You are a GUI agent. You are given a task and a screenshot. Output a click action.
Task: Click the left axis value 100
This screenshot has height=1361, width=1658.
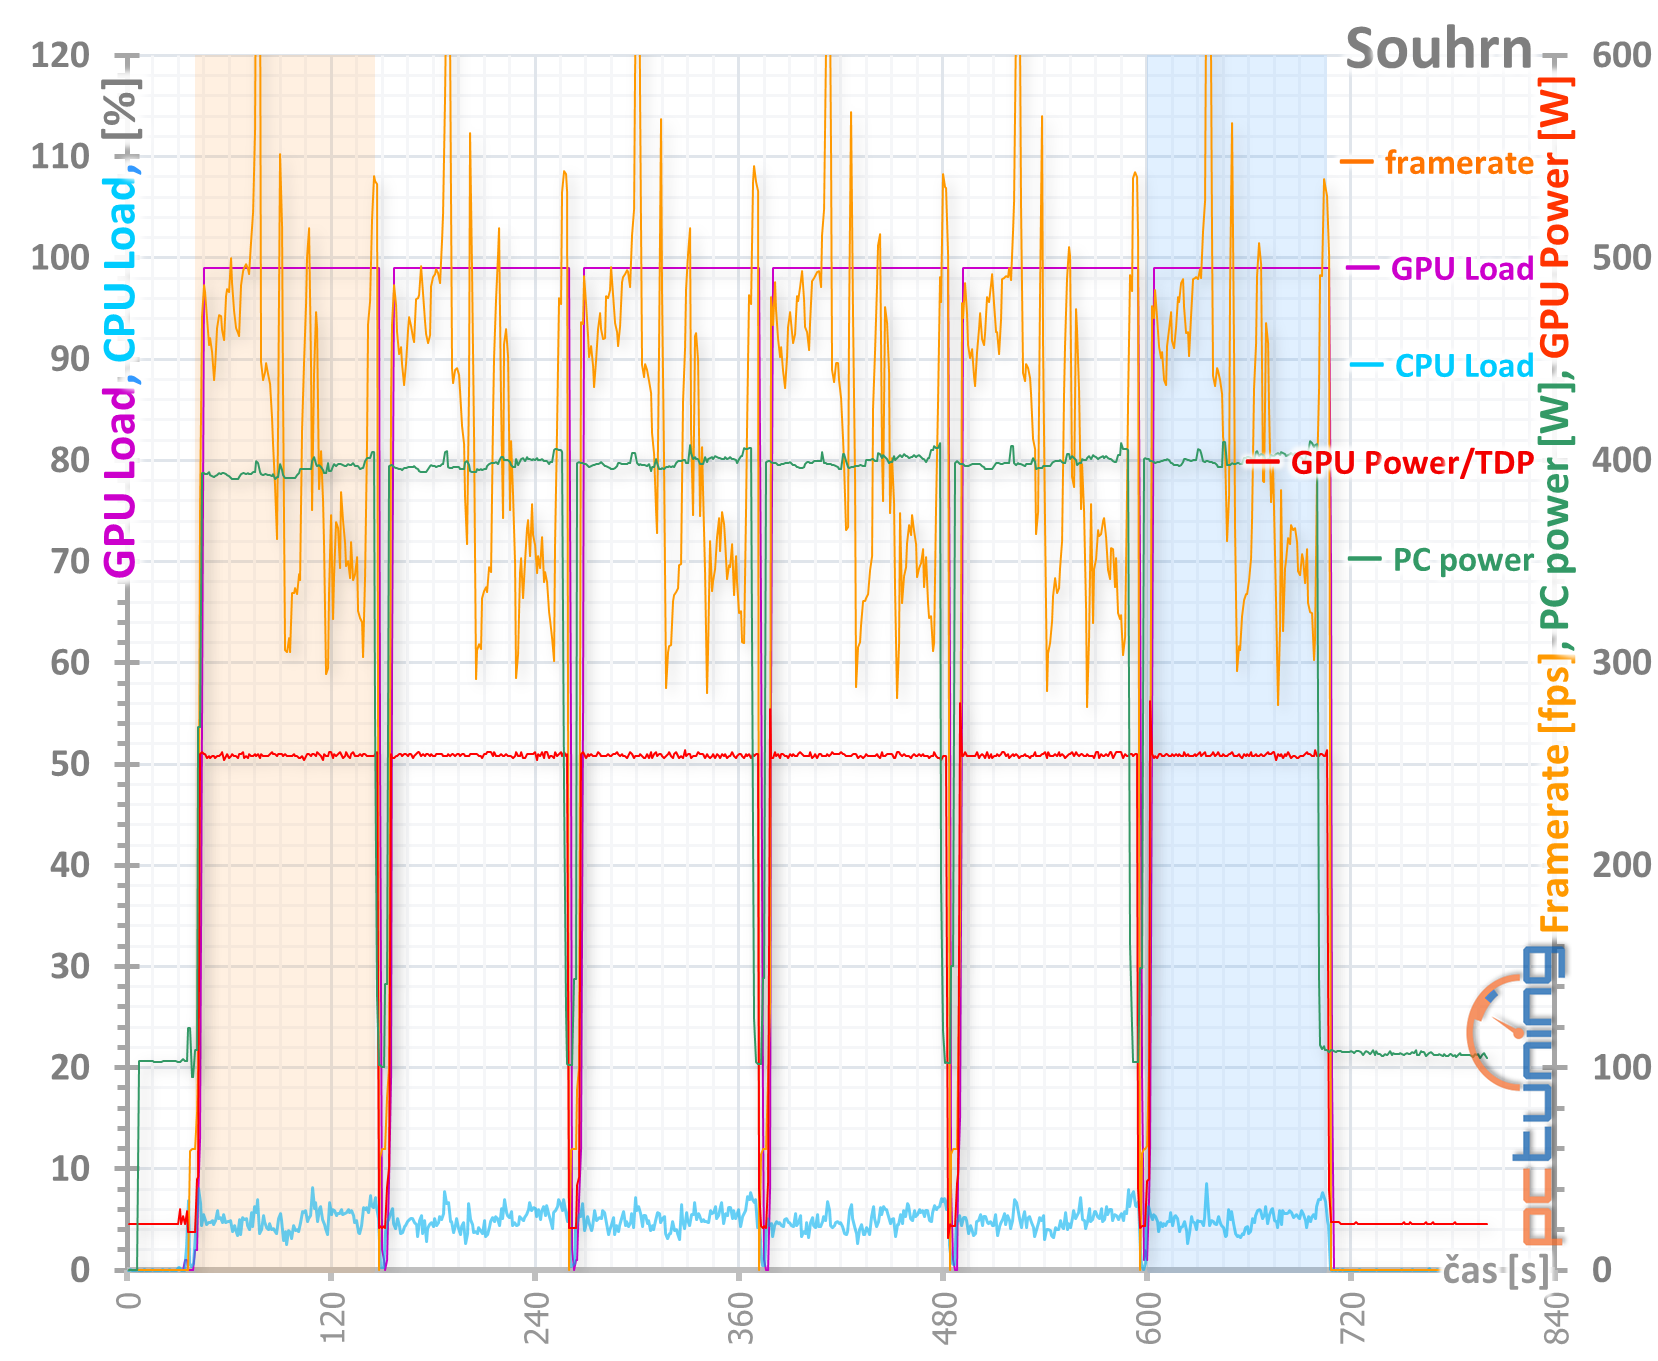tap(60, 257)
